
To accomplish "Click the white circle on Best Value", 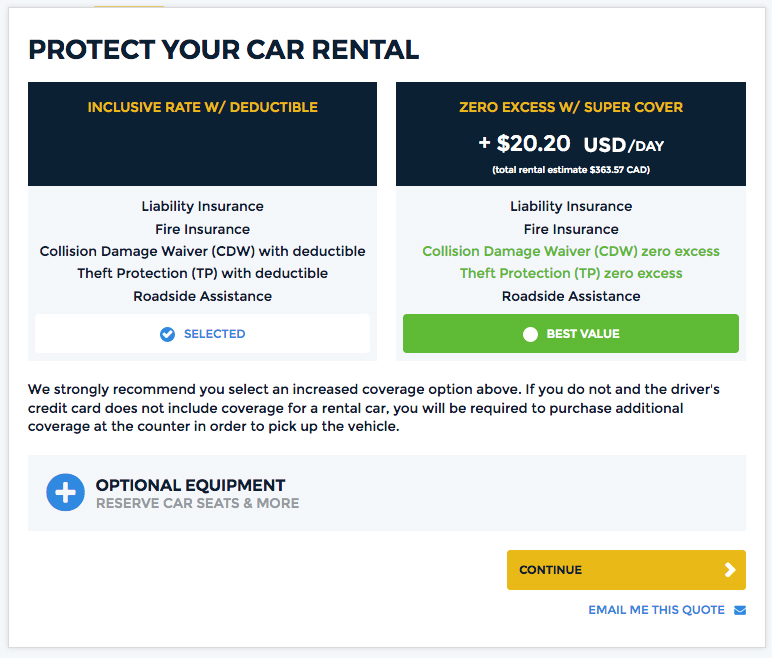I will pos(531,334).
